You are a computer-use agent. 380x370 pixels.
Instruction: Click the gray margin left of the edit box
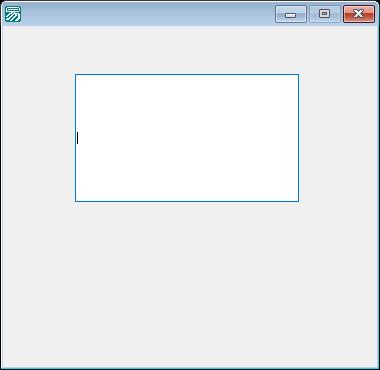tap(39, 138)
